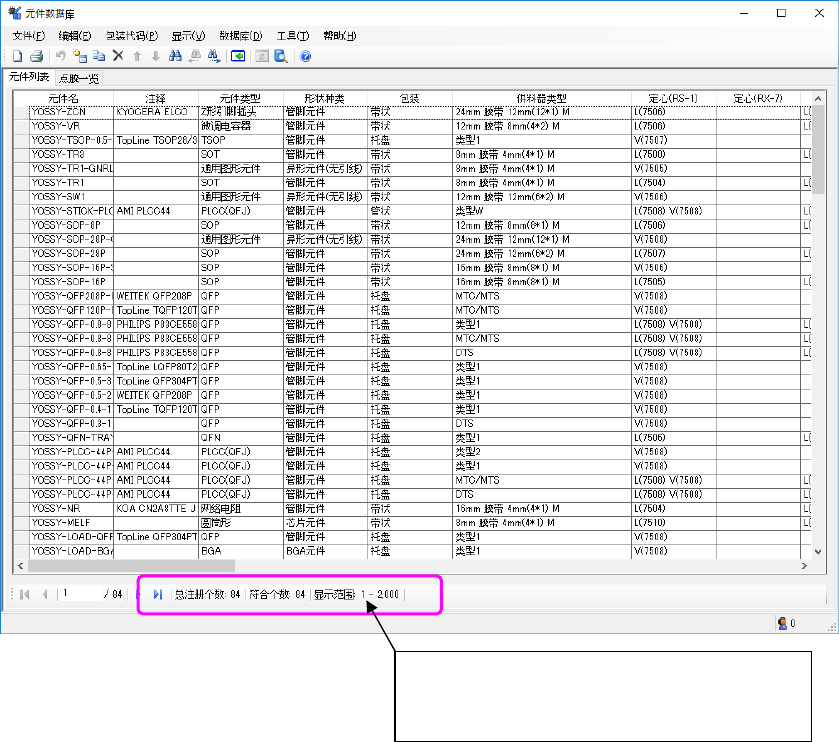839x742 pixels.
Task: Open the 文件(F) menu
Action: click(x=29, y=36)
